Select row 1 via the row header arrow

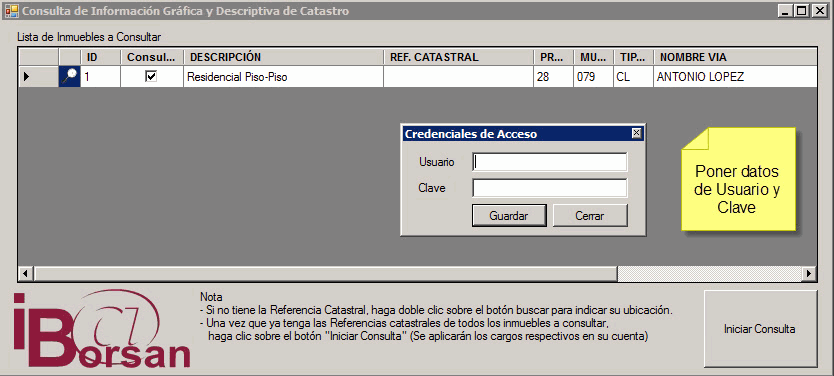[38, 77]
